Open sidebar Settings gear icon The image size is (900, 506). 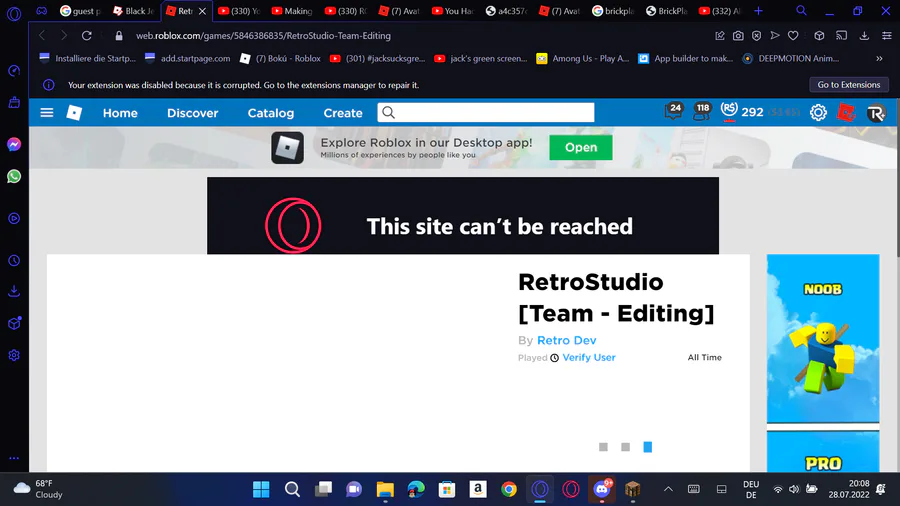click(14, 356)
